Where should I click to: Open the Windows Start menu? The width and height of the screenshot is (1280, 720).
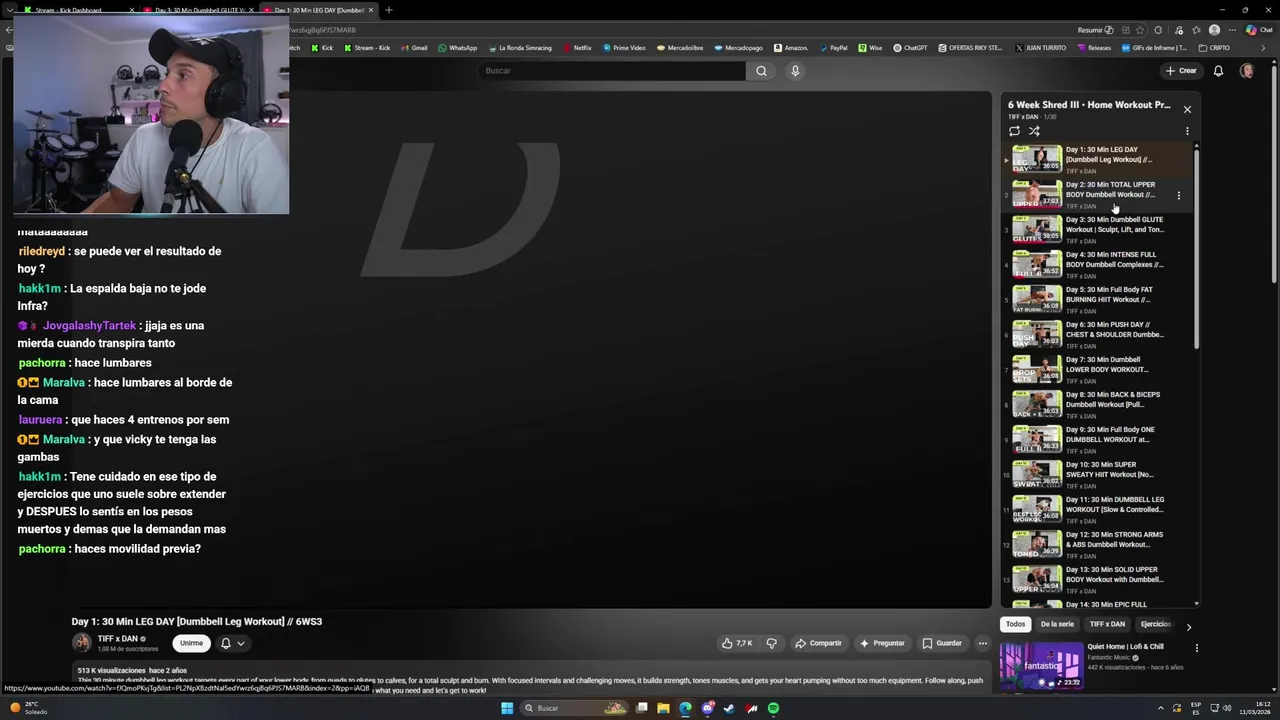point(507,708)
